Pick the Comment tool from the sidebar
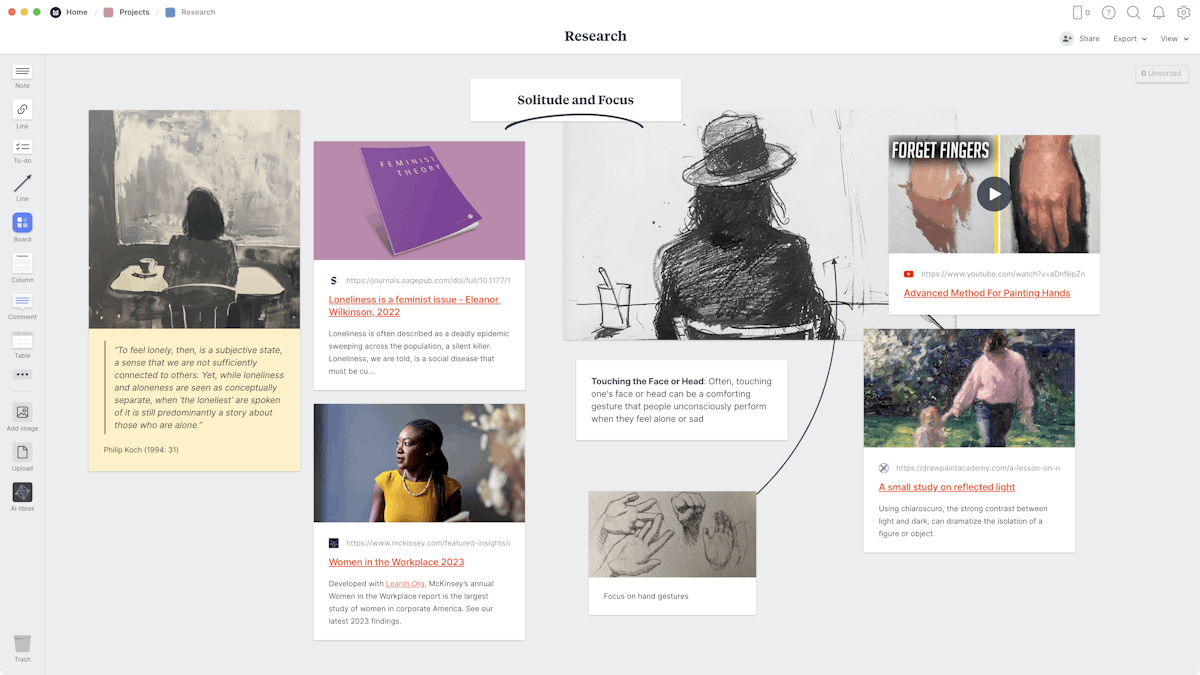The height and width of the screenshot is (675, 1200). 21,300
